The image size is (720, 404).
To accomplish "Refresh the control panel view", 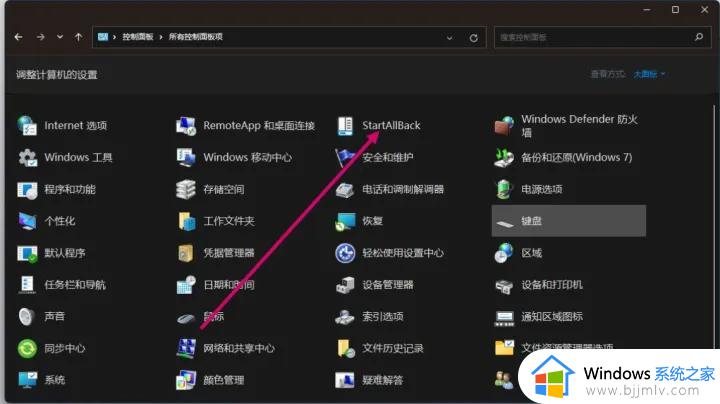I will 473,38.
